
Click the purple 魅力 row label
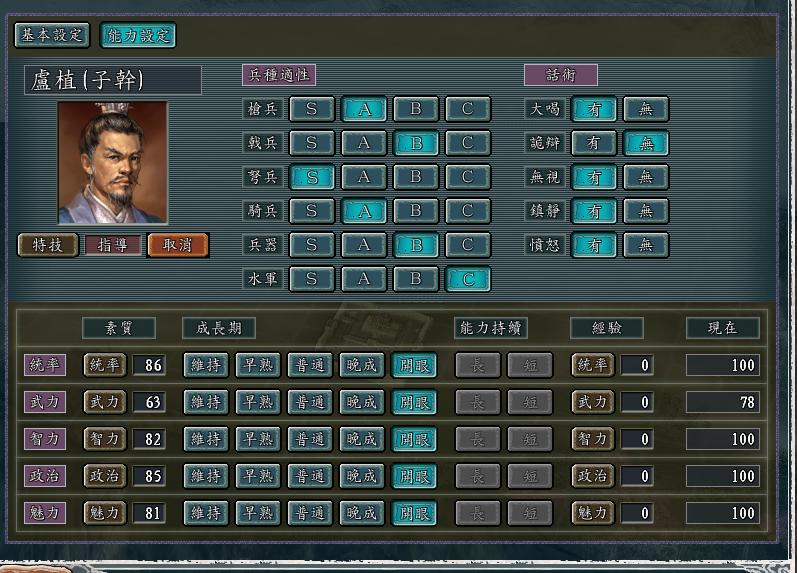[45, 513]
